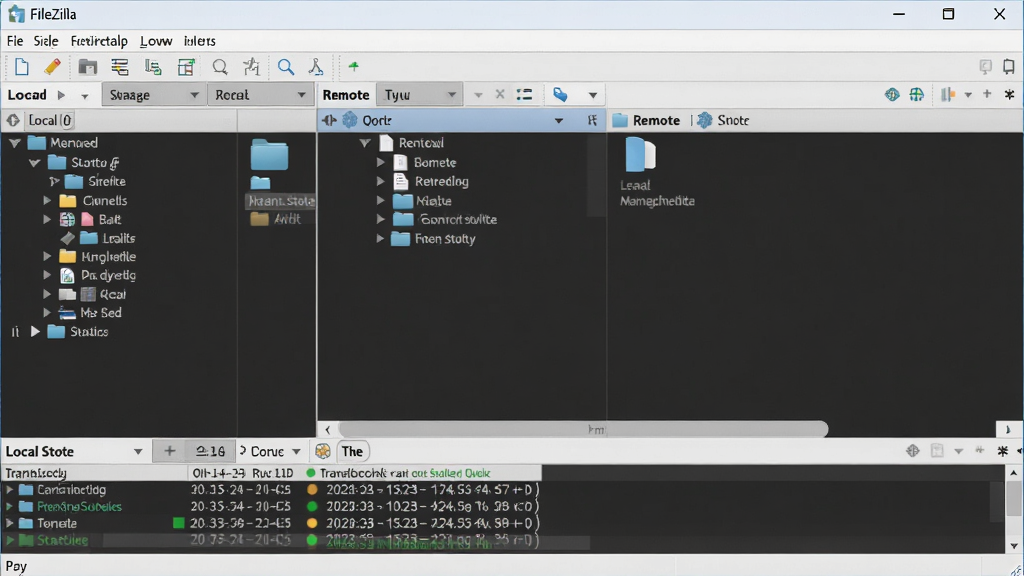This screenshot has height=576, width=1024.
Task: Click the Transfiocdy column header
Action: pyautogui.click(x=36, y=473)
